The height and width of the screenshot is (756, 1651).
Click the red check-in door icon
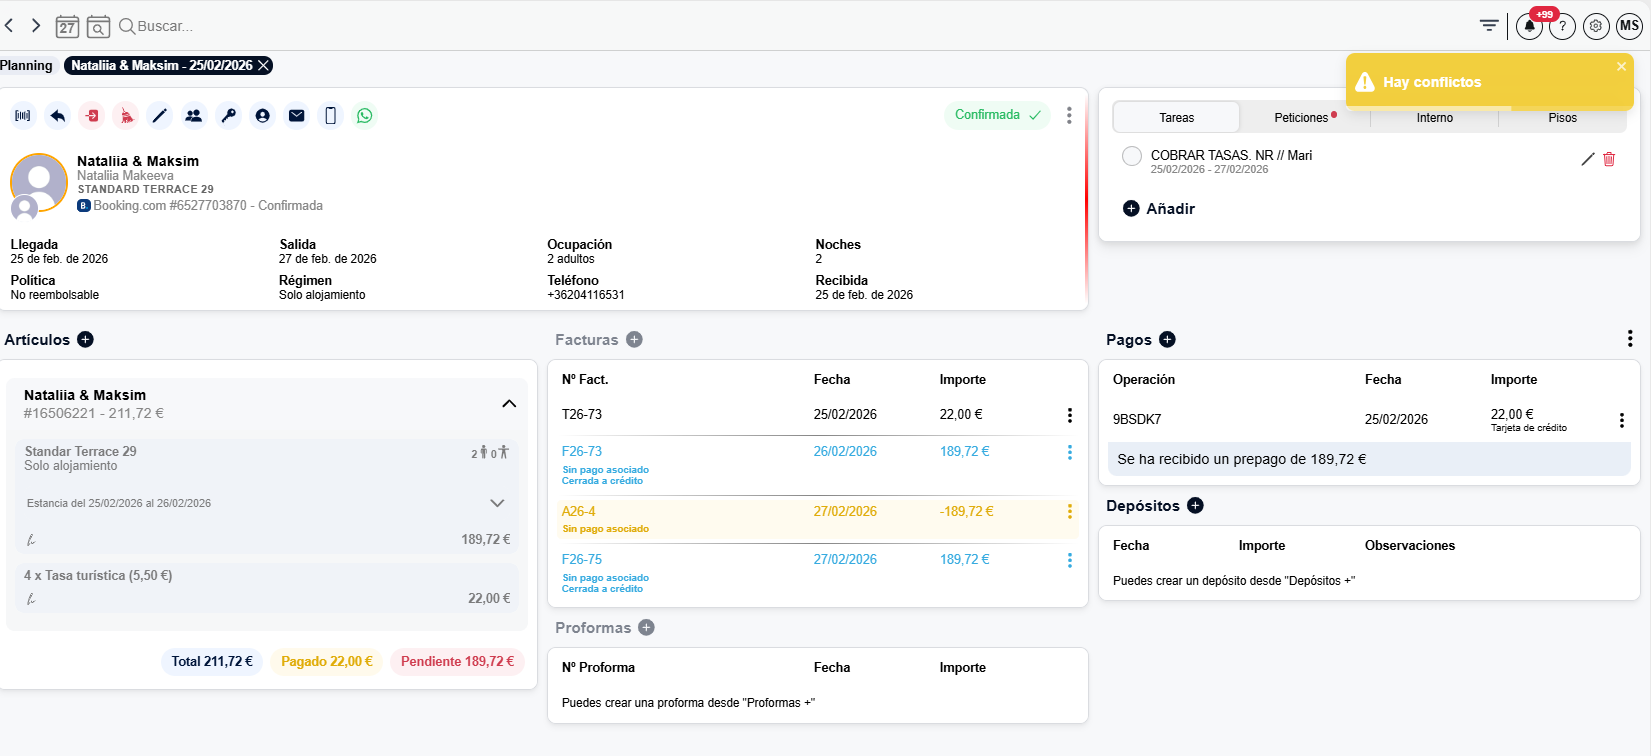pos(92,116)
